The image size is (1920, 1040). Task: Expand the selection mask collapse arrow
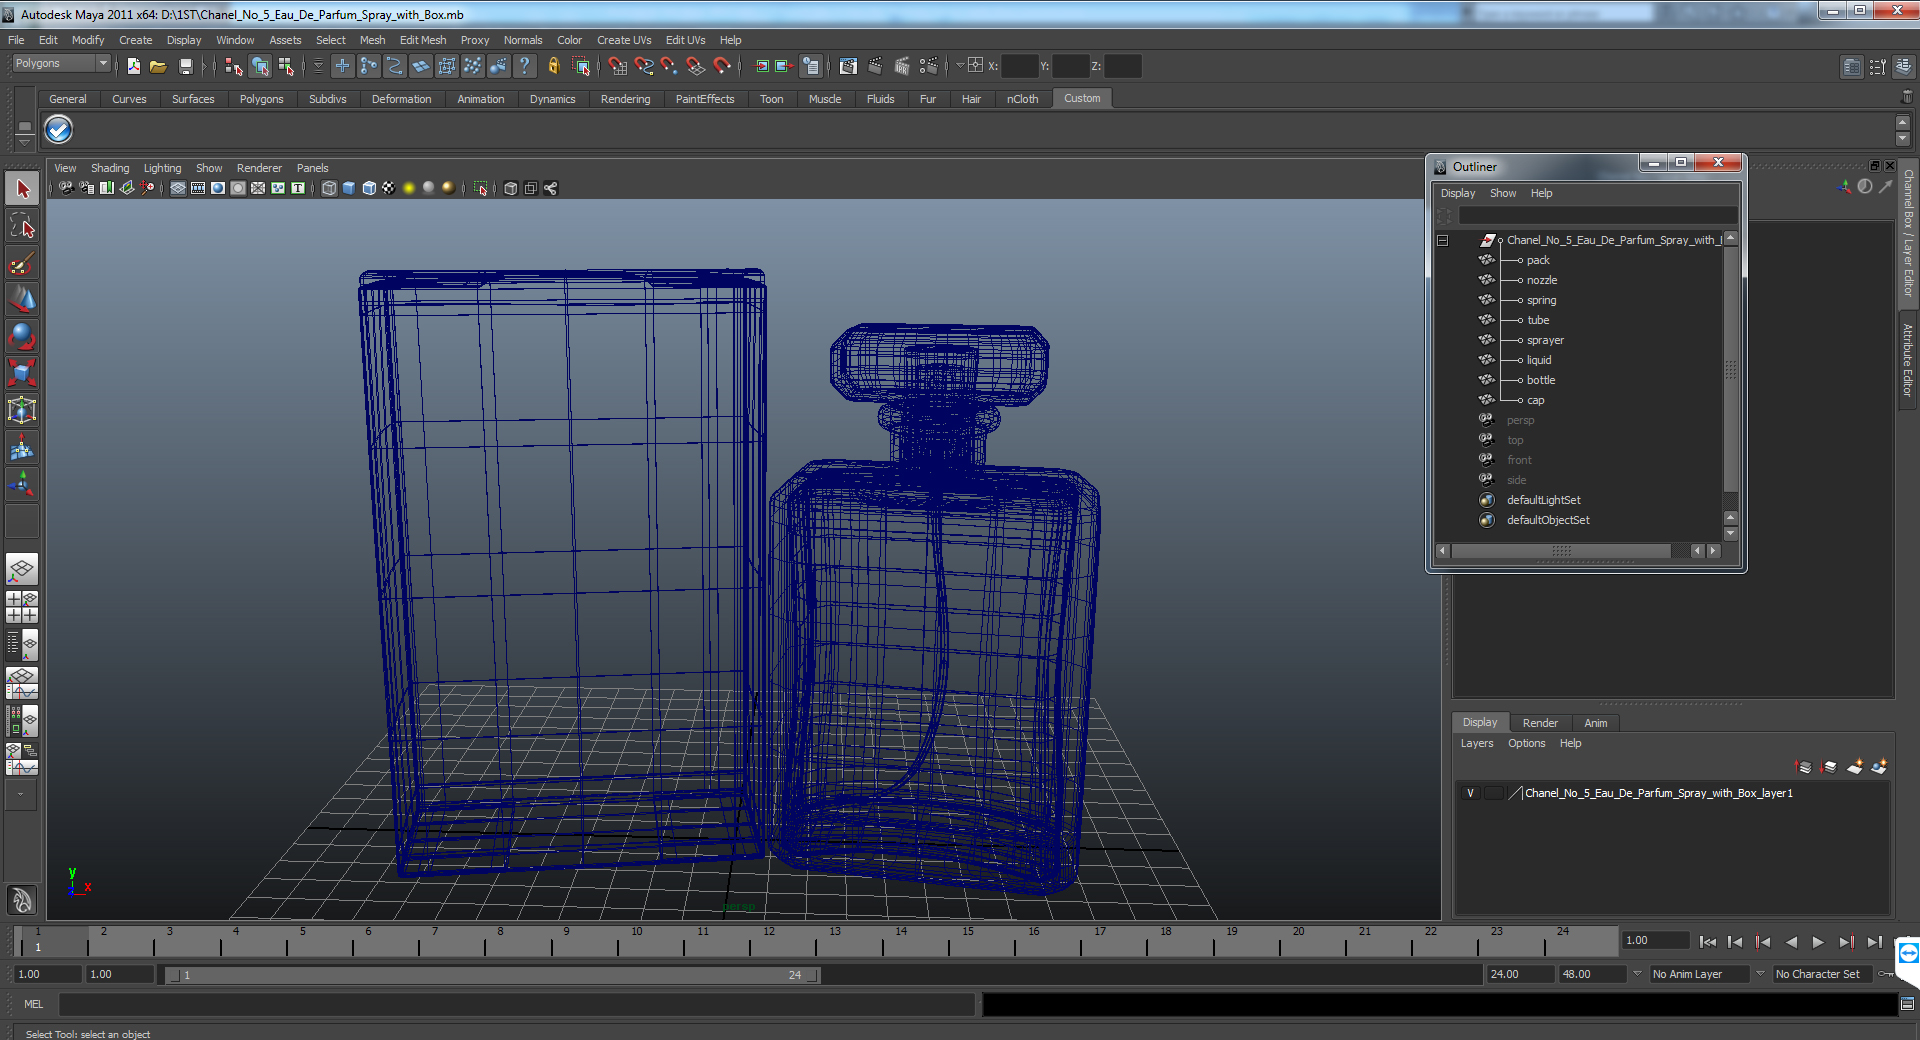coord(318,66)
